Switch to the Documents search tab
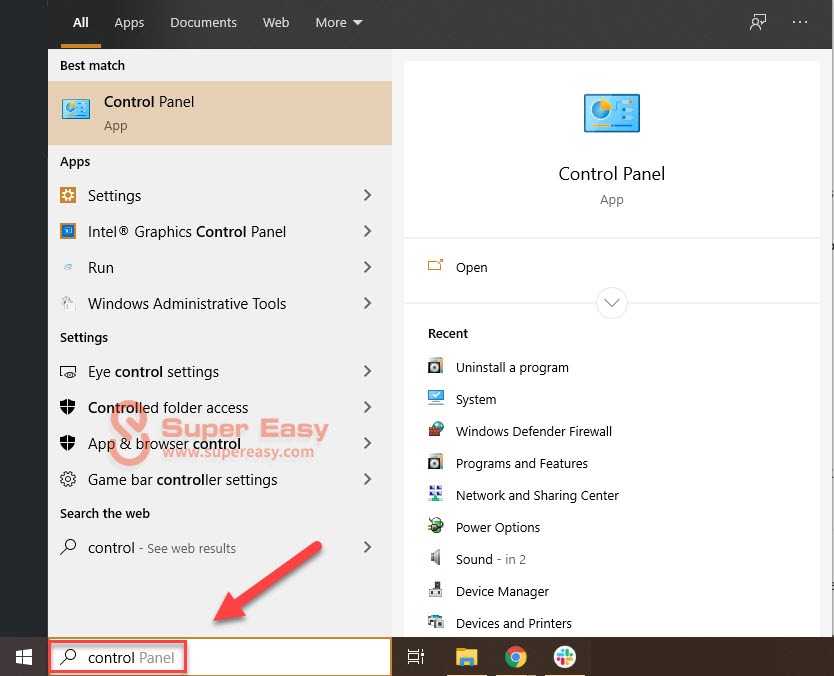The image size is (834, 676). (203, 22)
